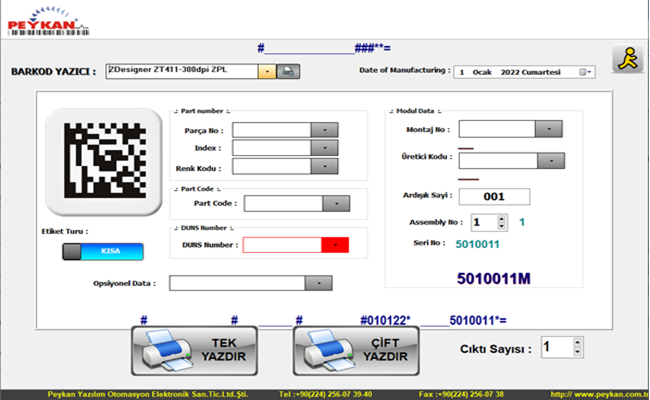Image resolution: width=650 pixels, height=400 pixels.
Task: Click the ###**= text at the top
Action: point(372,48)
